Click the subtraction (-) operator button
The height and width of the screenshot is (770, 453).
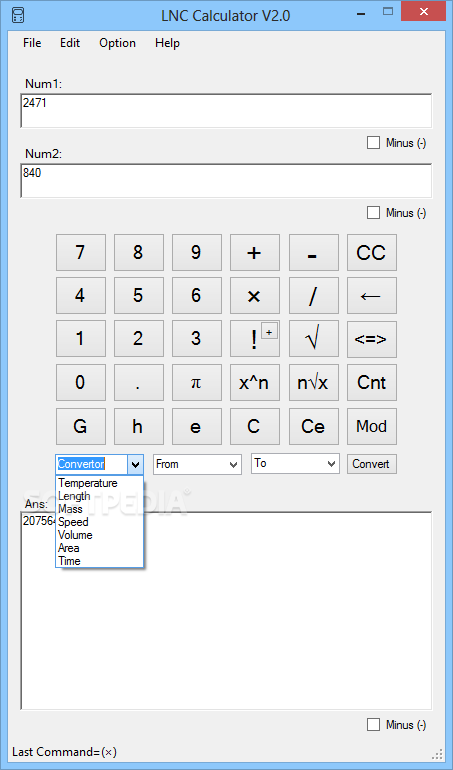pyautogui.click(x=313, y=252)
